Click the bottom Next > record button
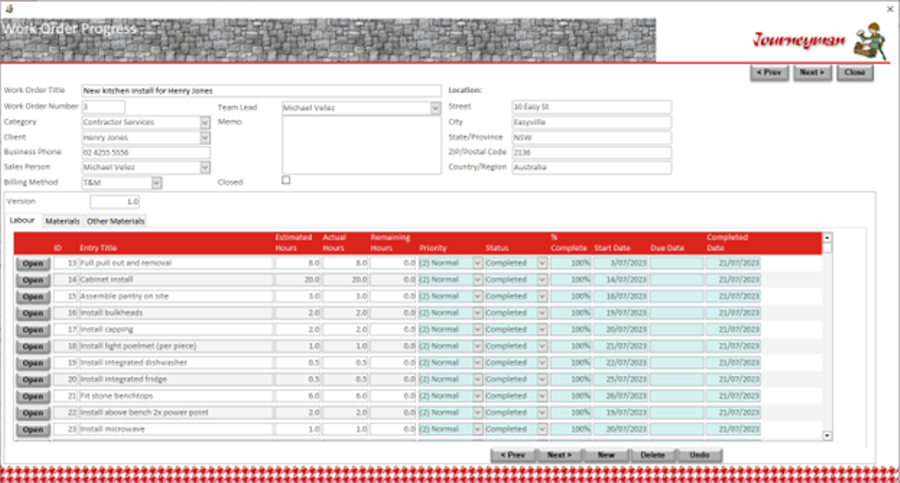The width and height of the screenshot is (900, 483). tap(559, 455)
